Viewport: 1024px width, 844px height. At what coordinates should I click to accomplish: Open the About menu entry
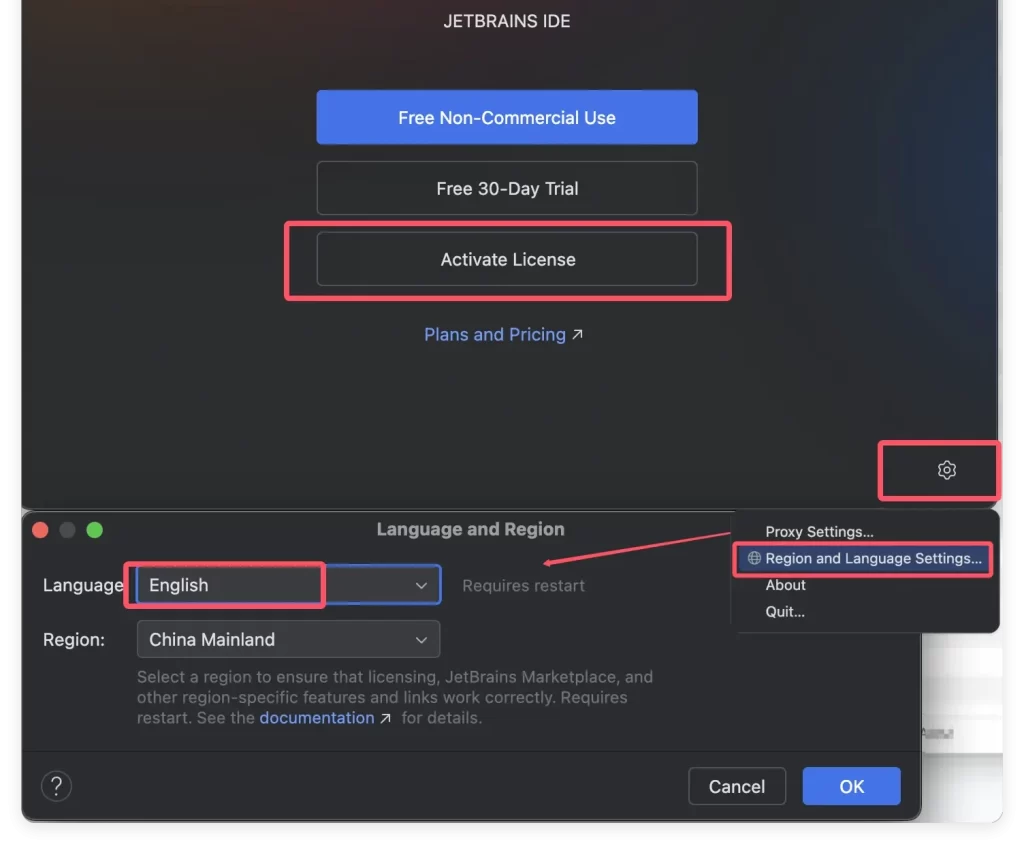pos(785,585)
